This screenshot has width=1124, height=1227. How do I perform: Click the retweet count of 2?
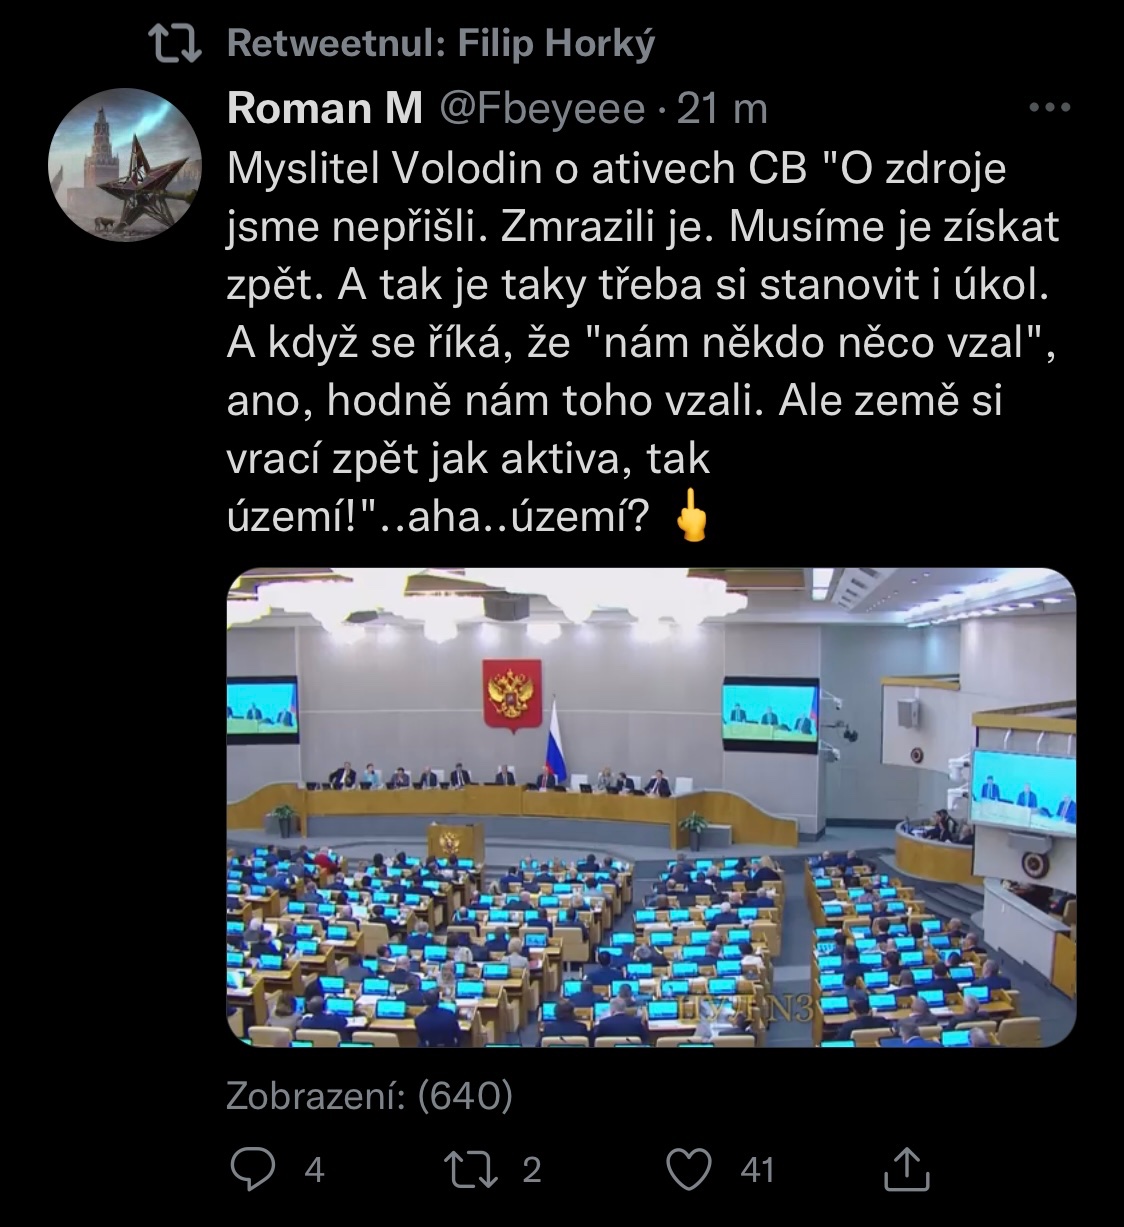tap(532, 1169)
